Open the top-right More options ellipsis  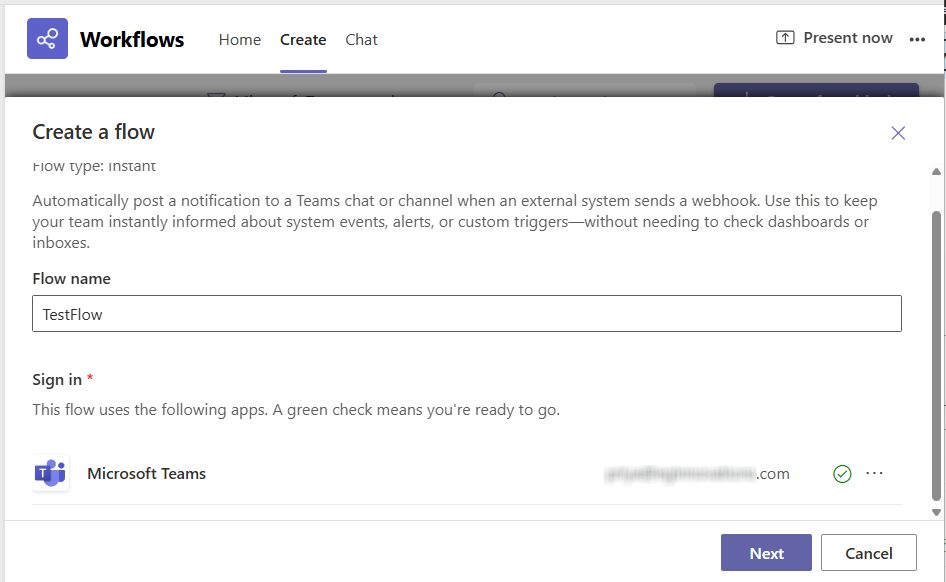[x=917, y=39]
